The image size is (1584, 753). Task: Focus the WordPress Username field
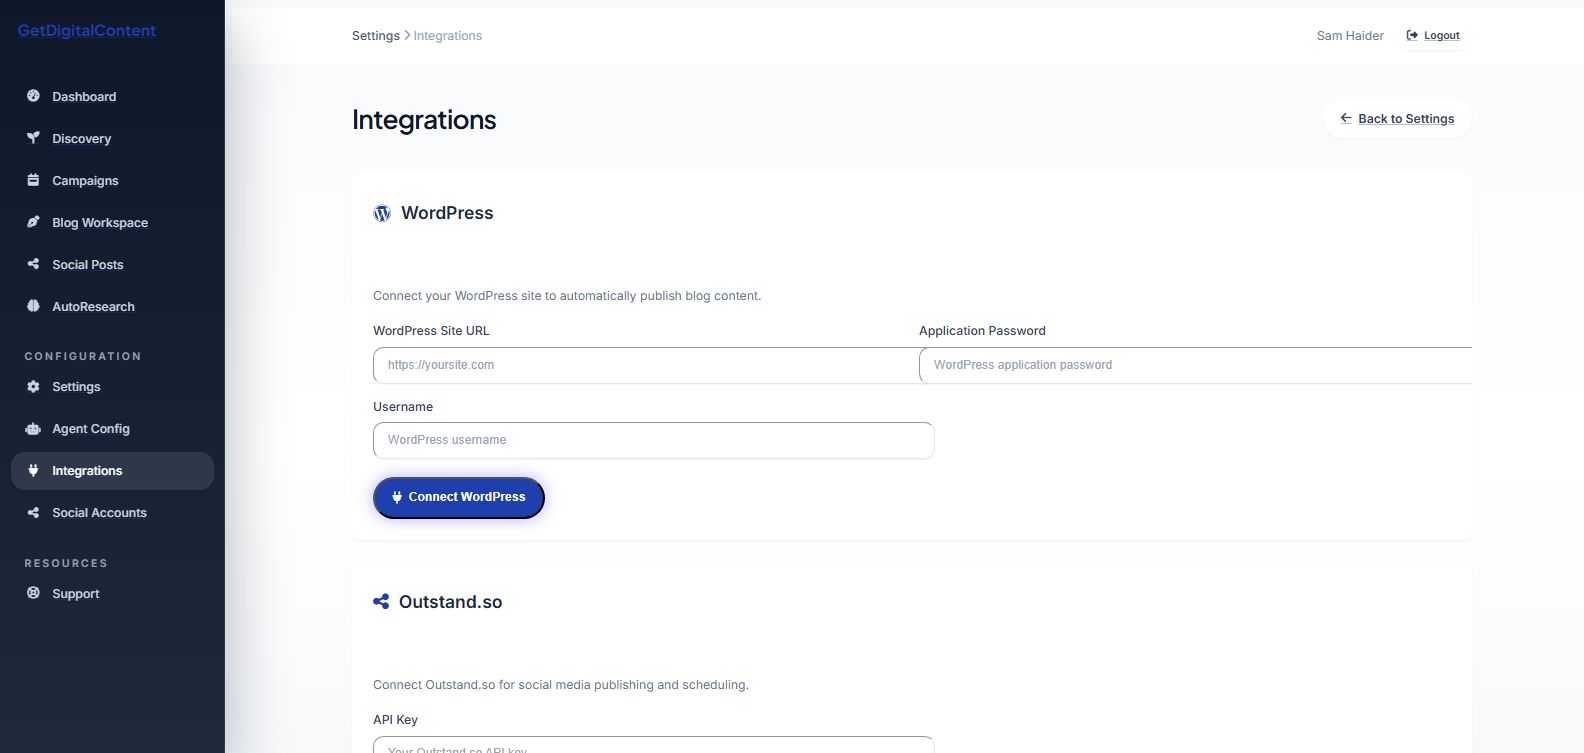coord(654,440)
